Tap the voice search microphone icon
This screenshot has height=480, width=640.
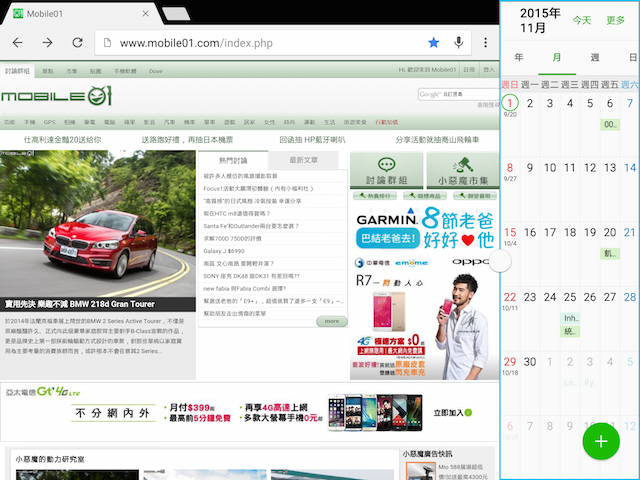tap(459, 42)
